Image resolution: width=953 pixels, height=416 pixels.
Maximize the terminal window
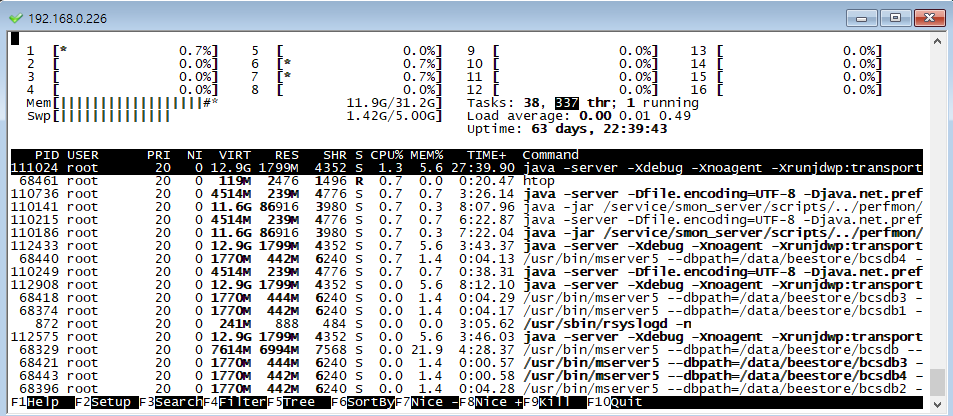895,18
